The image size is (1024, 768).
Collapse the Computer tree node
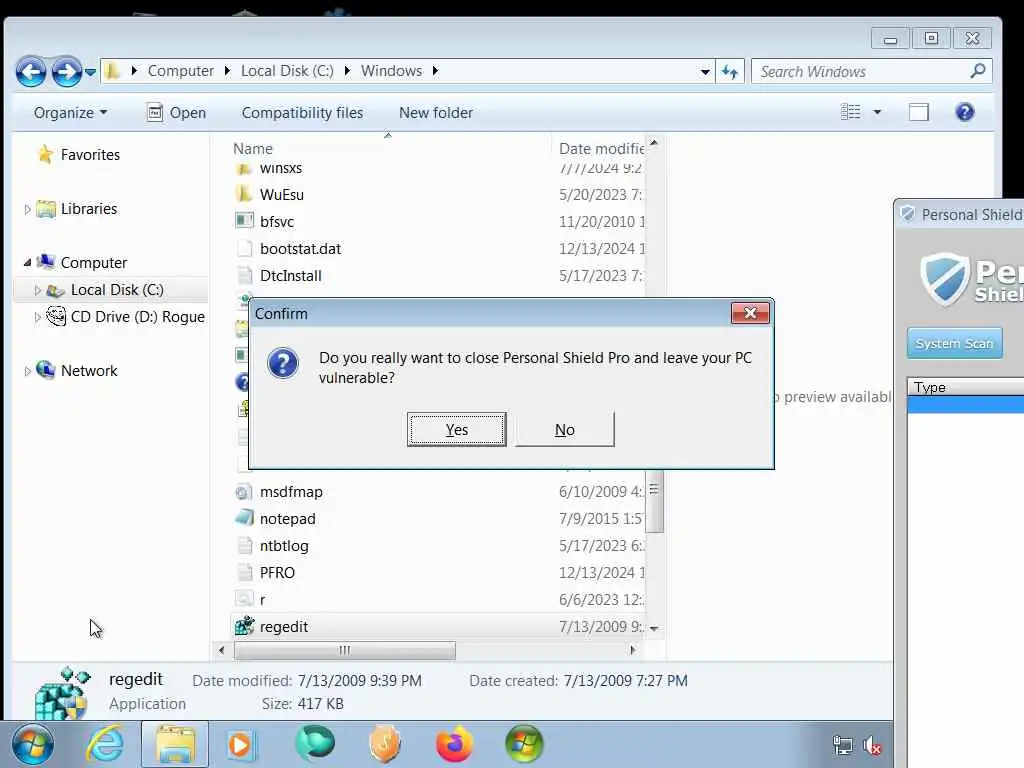click(x=27, y=263)
